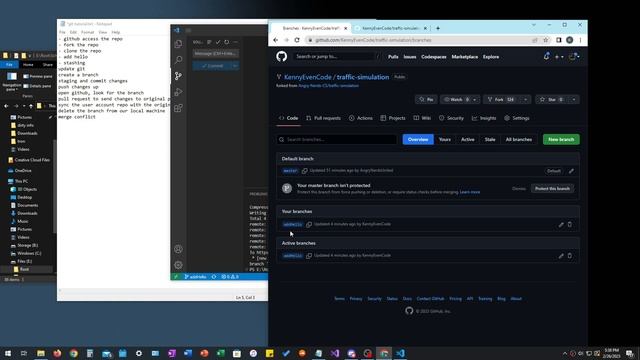Click the refresh icon in Source Control header
This screenshot has height=360, width=640.
227,42
